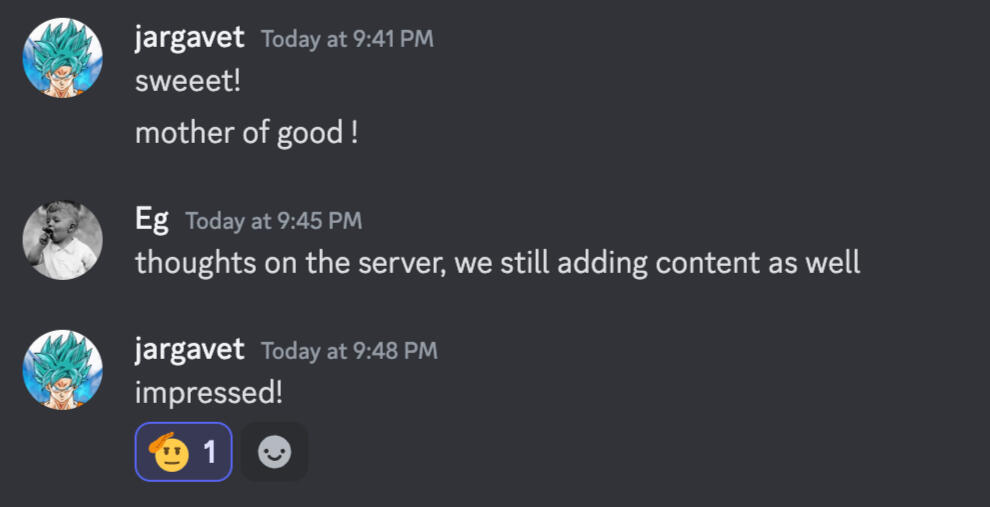The height and width of the screenshot is (507, 990).
Task: Click jargavet's avatar beside the 9:48 PM message
Action: point(63,370)
